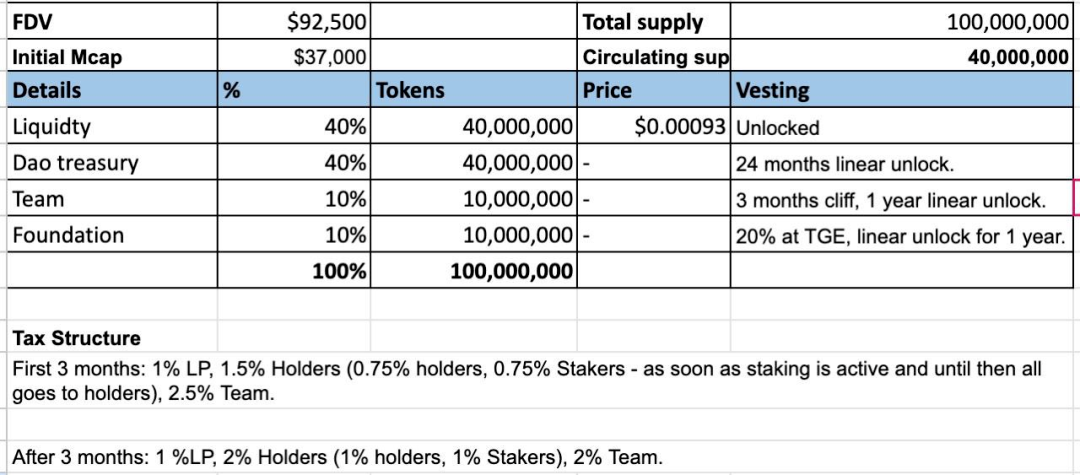Select the Price column header cell
This screenshot has height=475, width=1080.
point(655,91)
